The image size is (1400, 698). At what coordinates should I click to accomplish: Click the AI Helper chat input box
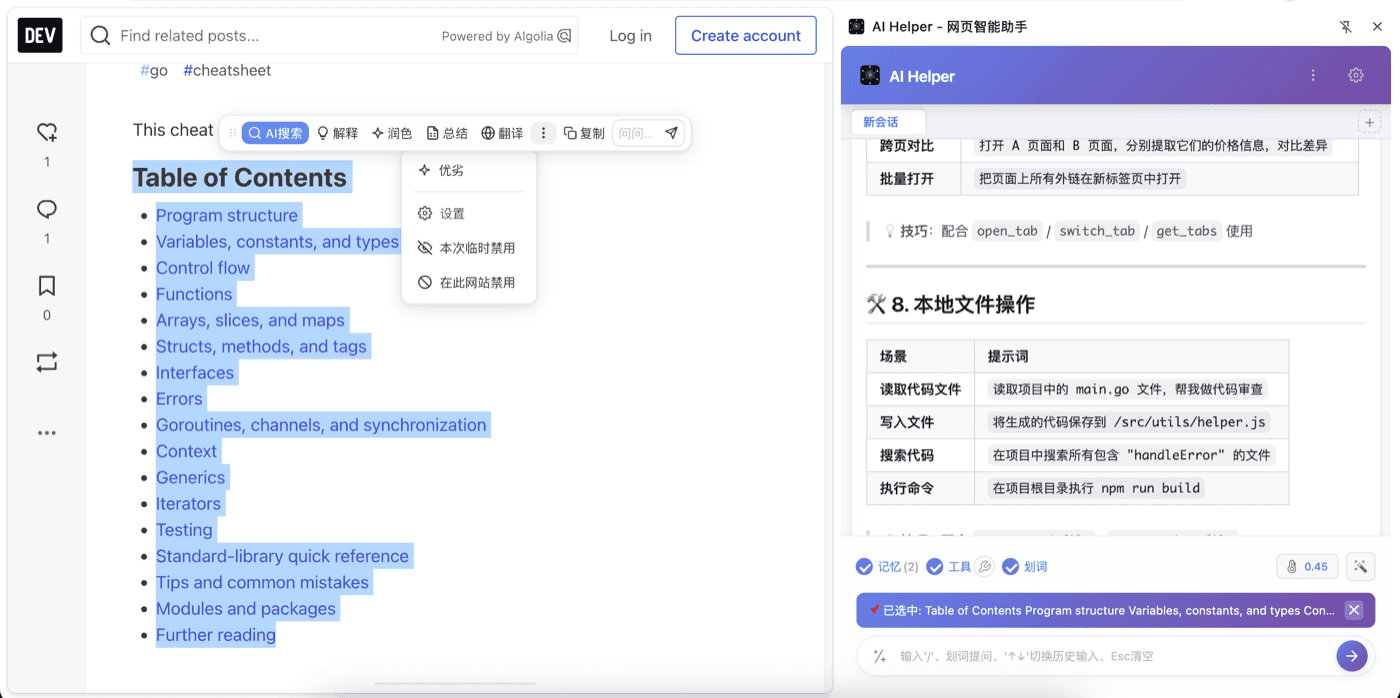tap(1113, 656)
